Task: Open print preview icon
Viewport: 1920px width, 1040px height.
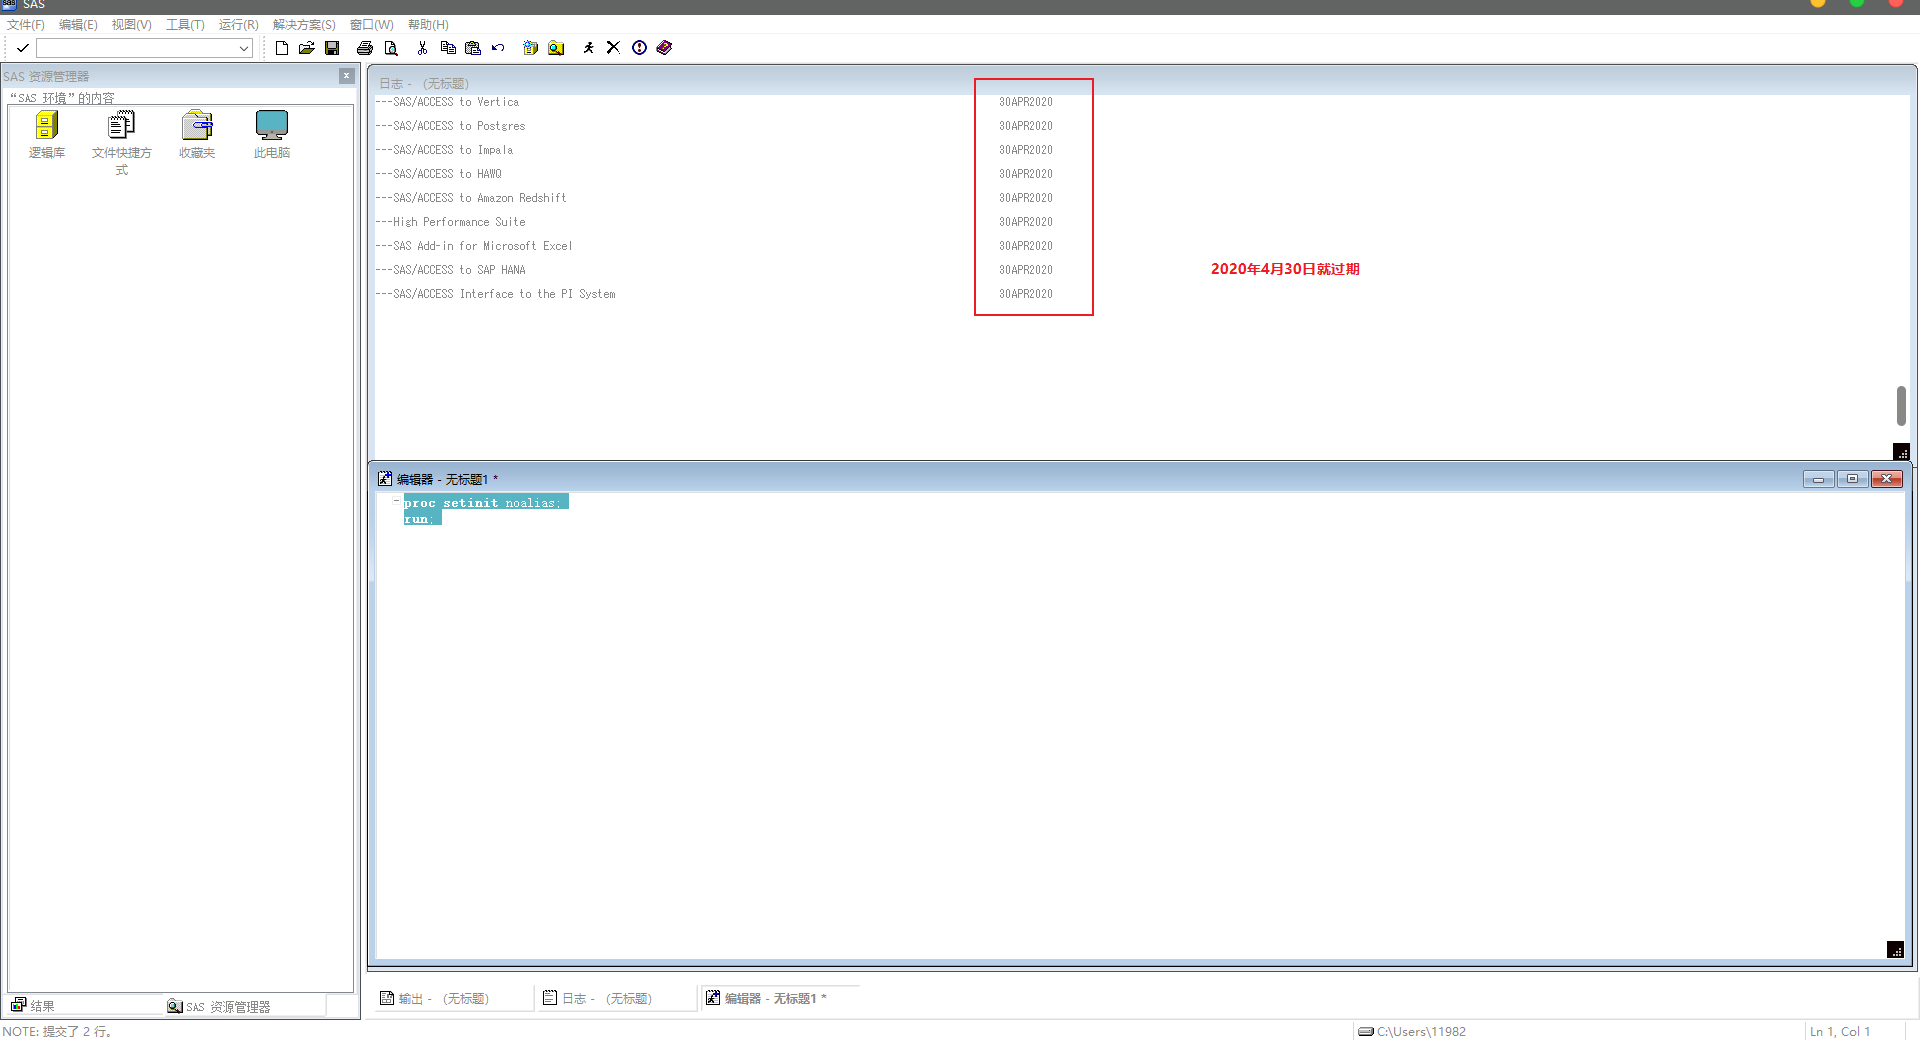Action: (x=391, y=48)
